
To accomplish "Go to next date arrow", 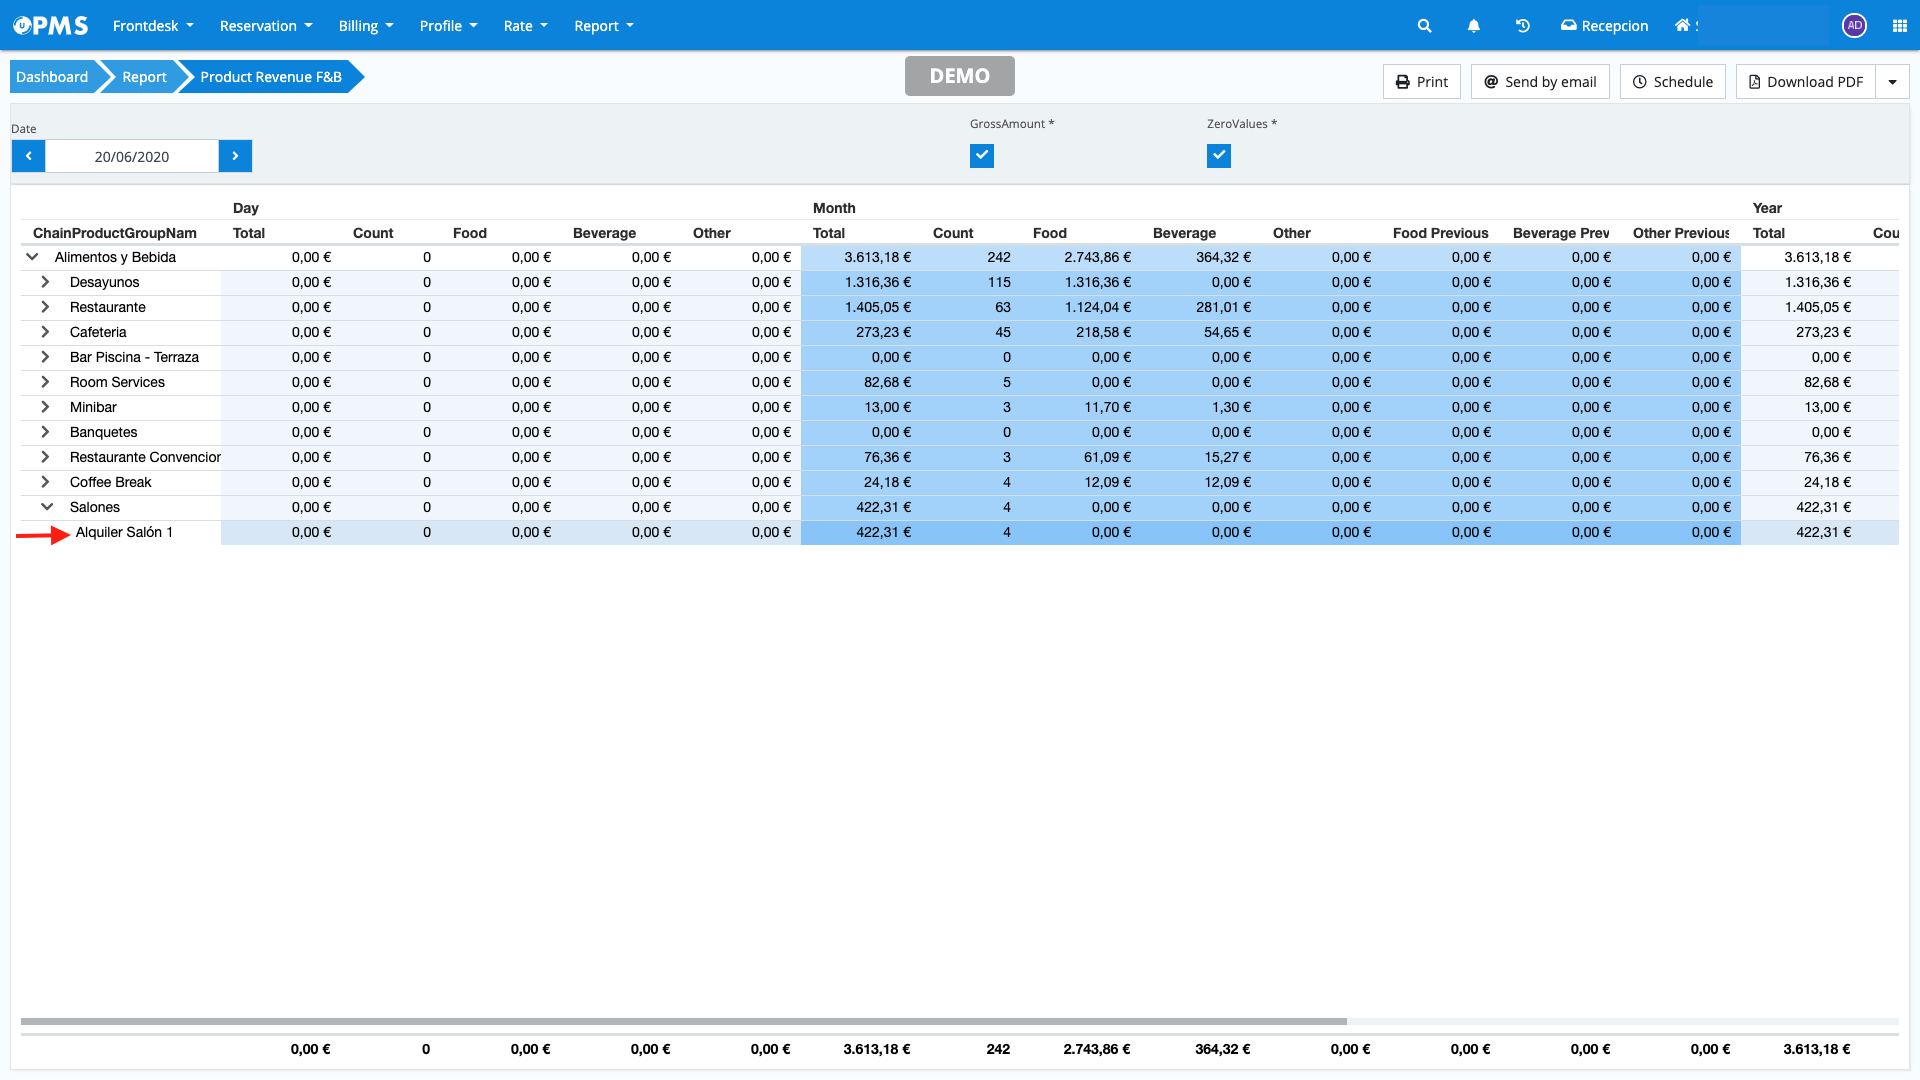I will click(235, 156).
